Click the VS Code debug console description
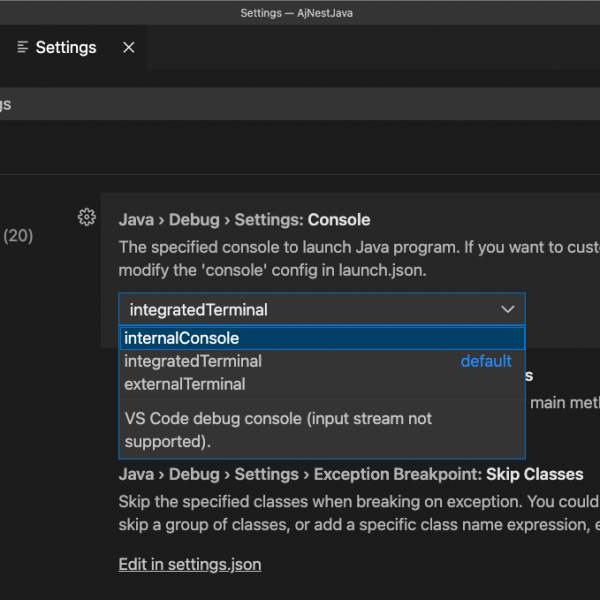 pos(278,429)
